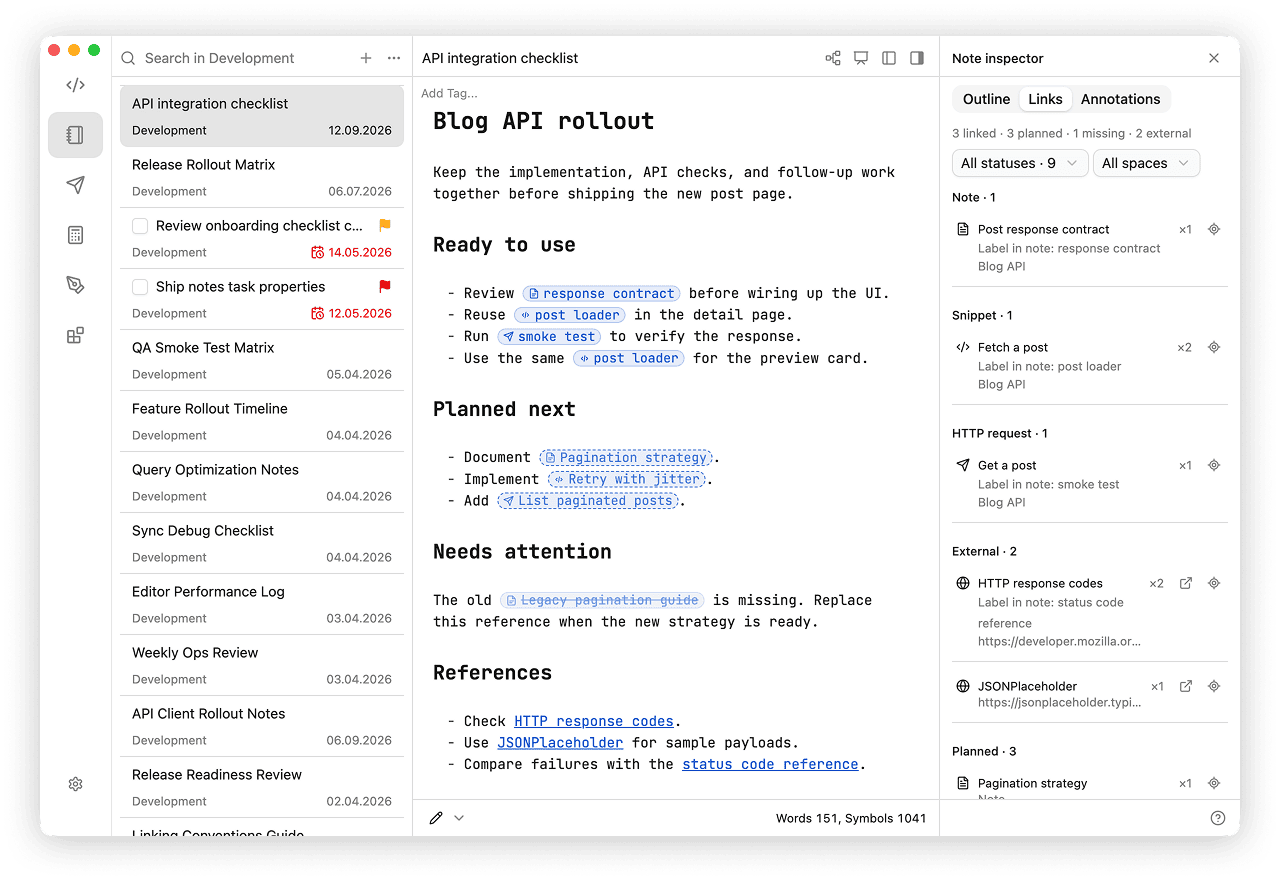Open the mind map view icon
The width and height of the screenshot is (1280, 880).
(x=833, y=58)
